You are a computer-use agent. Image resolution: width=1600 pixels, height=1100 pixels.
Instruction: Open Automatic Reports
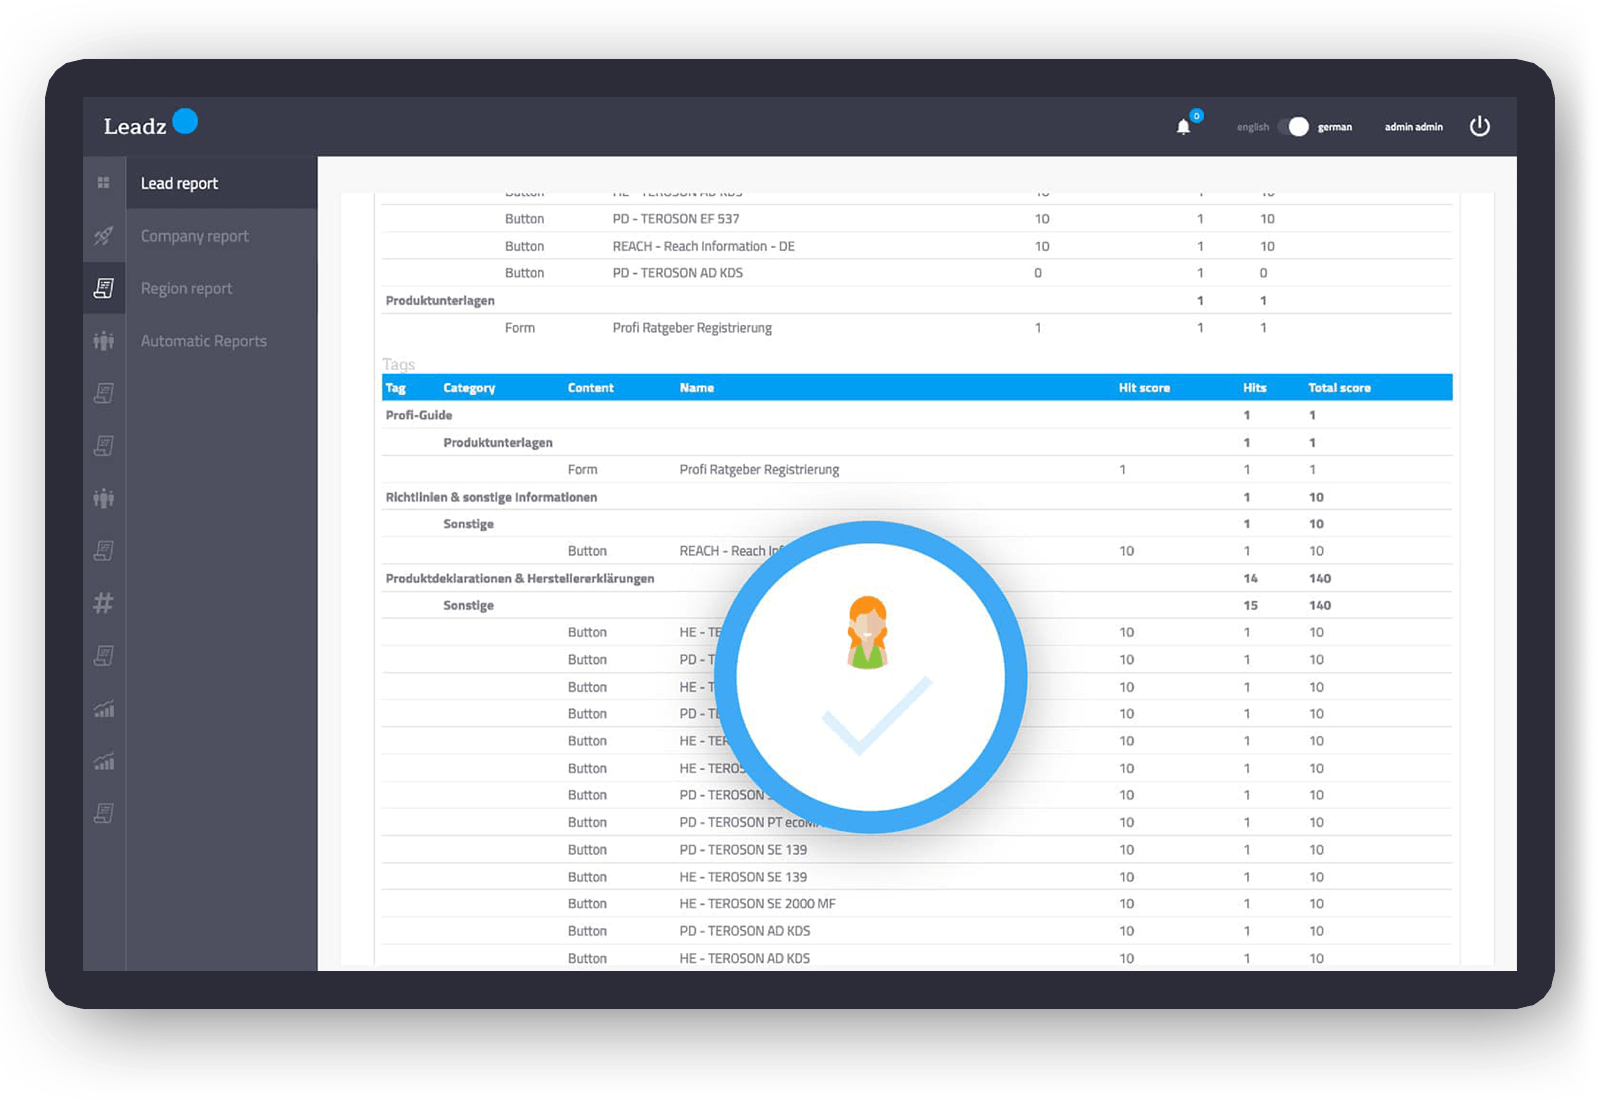203,340
